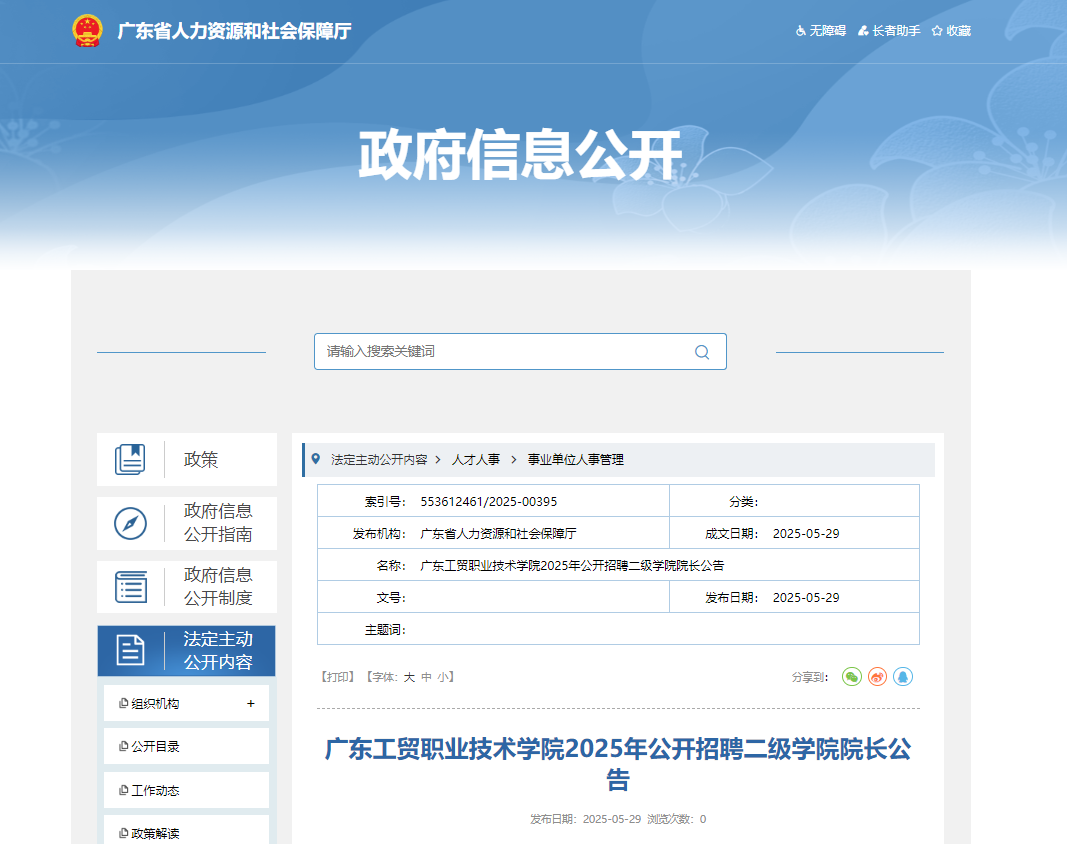This screenshot has height=844, width=1067.
Task: Set font size to 中
Action: pyautogui.click(x=427, y=677)
